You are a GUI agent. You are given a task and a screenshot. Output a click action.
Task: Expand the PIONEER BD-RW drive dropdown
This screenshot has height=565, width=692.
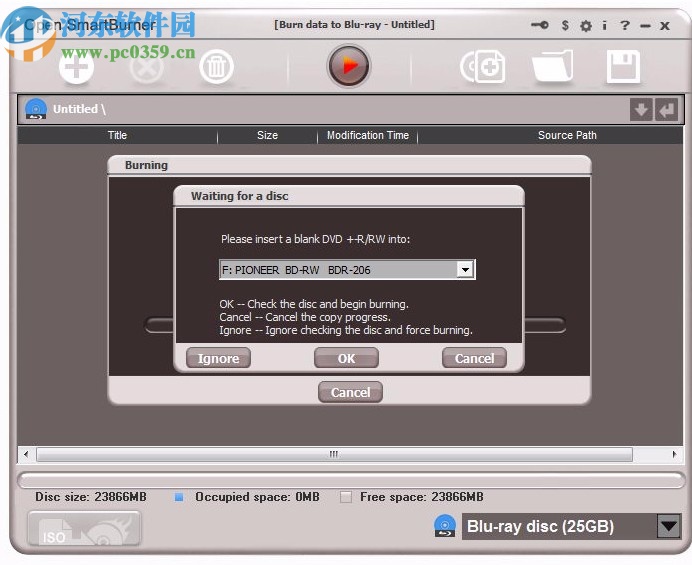[465, 269]
